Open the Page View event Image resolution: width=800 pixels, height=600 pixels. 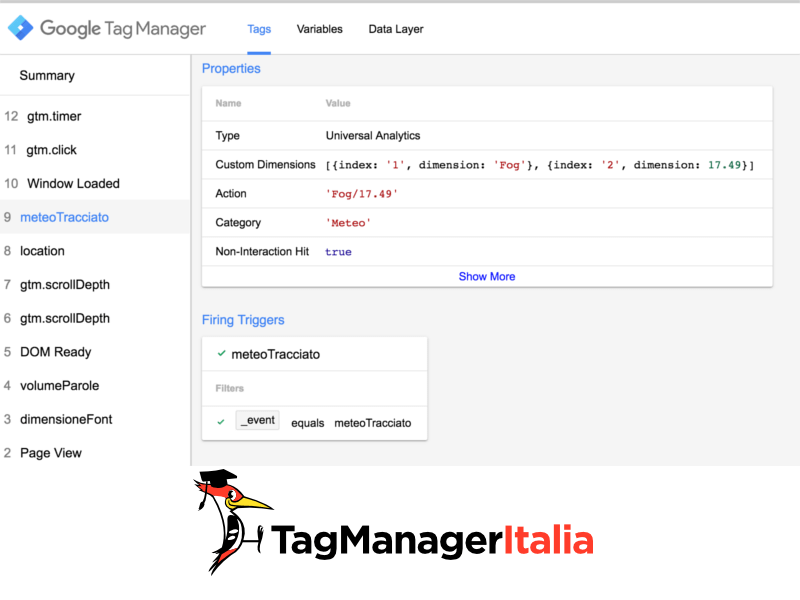50,453
